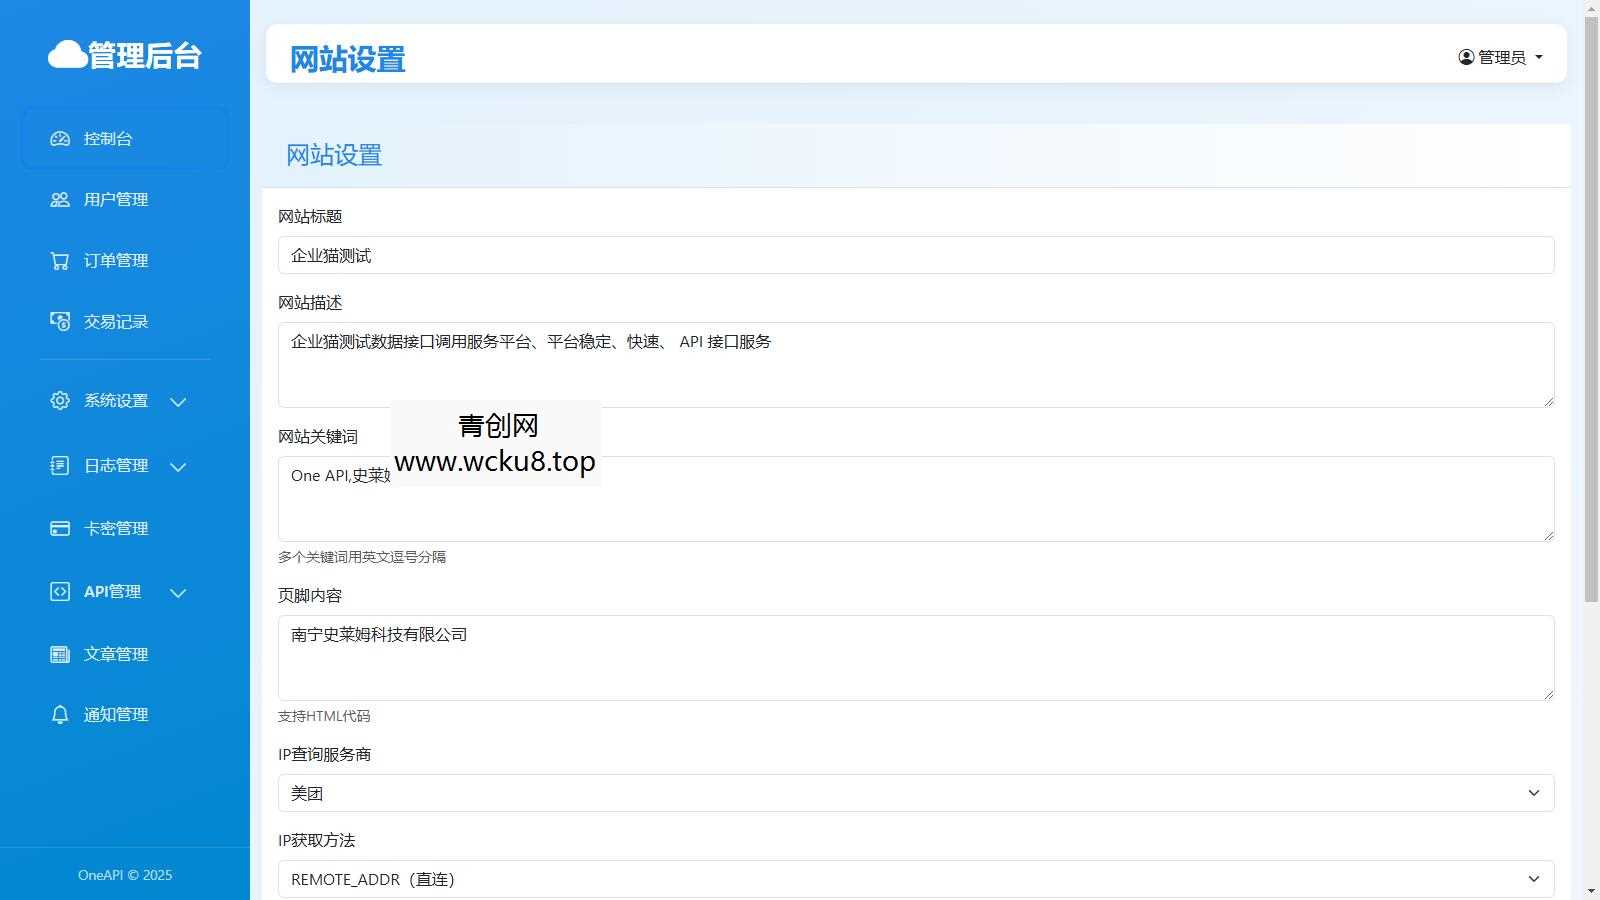
Task: Open the IP查询服务商 dropdown showing 美团
Action: (916, 793)
